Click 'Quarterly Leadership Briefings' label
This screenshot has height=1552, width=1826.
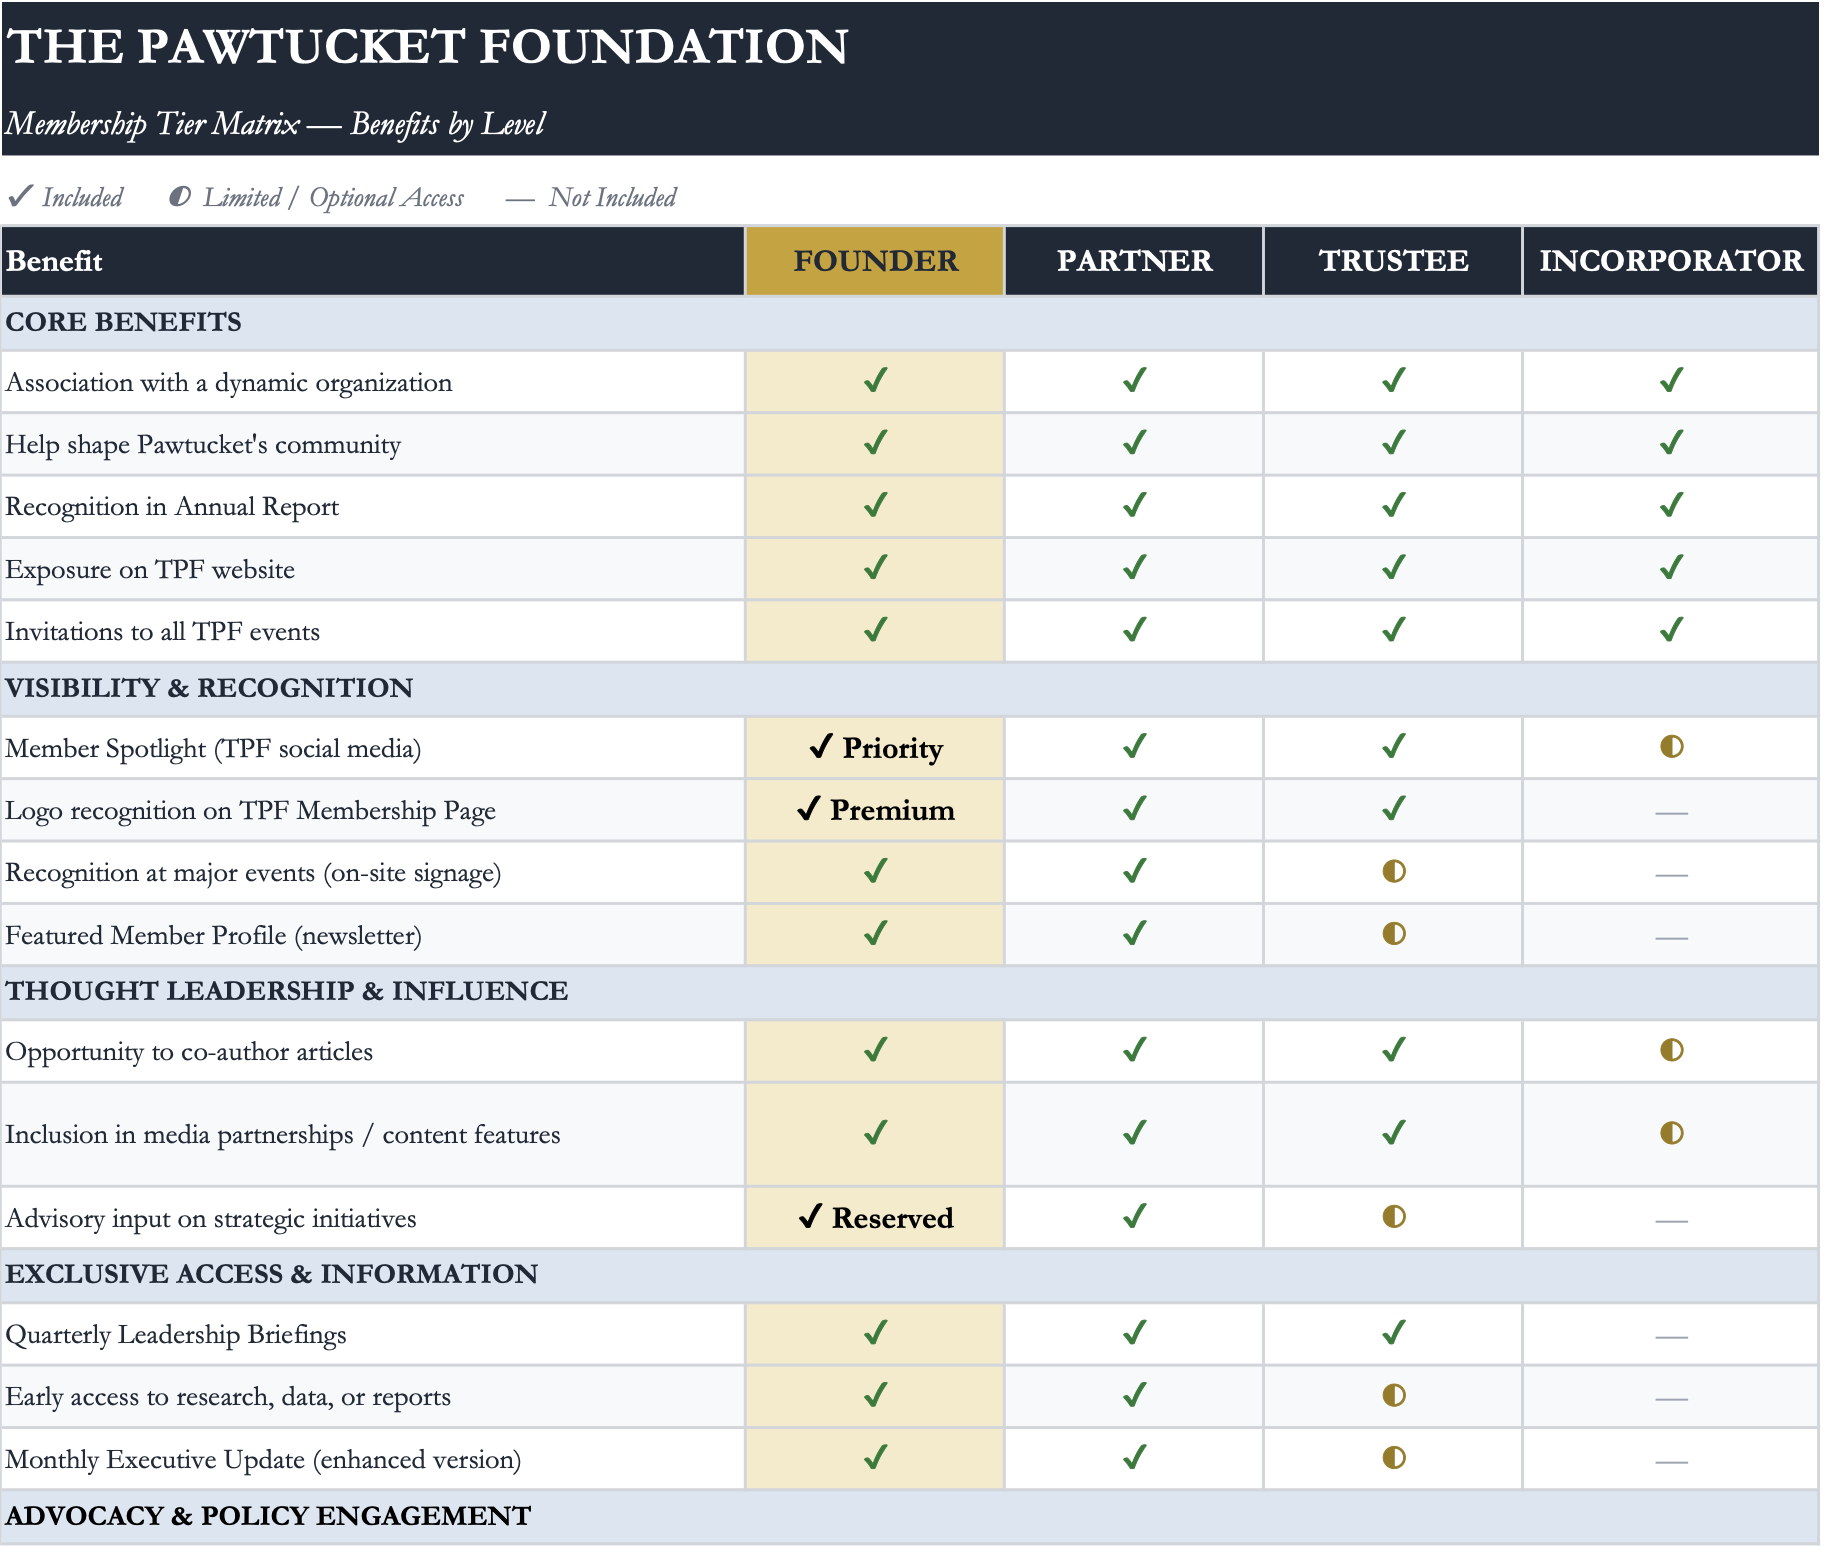176,1335
